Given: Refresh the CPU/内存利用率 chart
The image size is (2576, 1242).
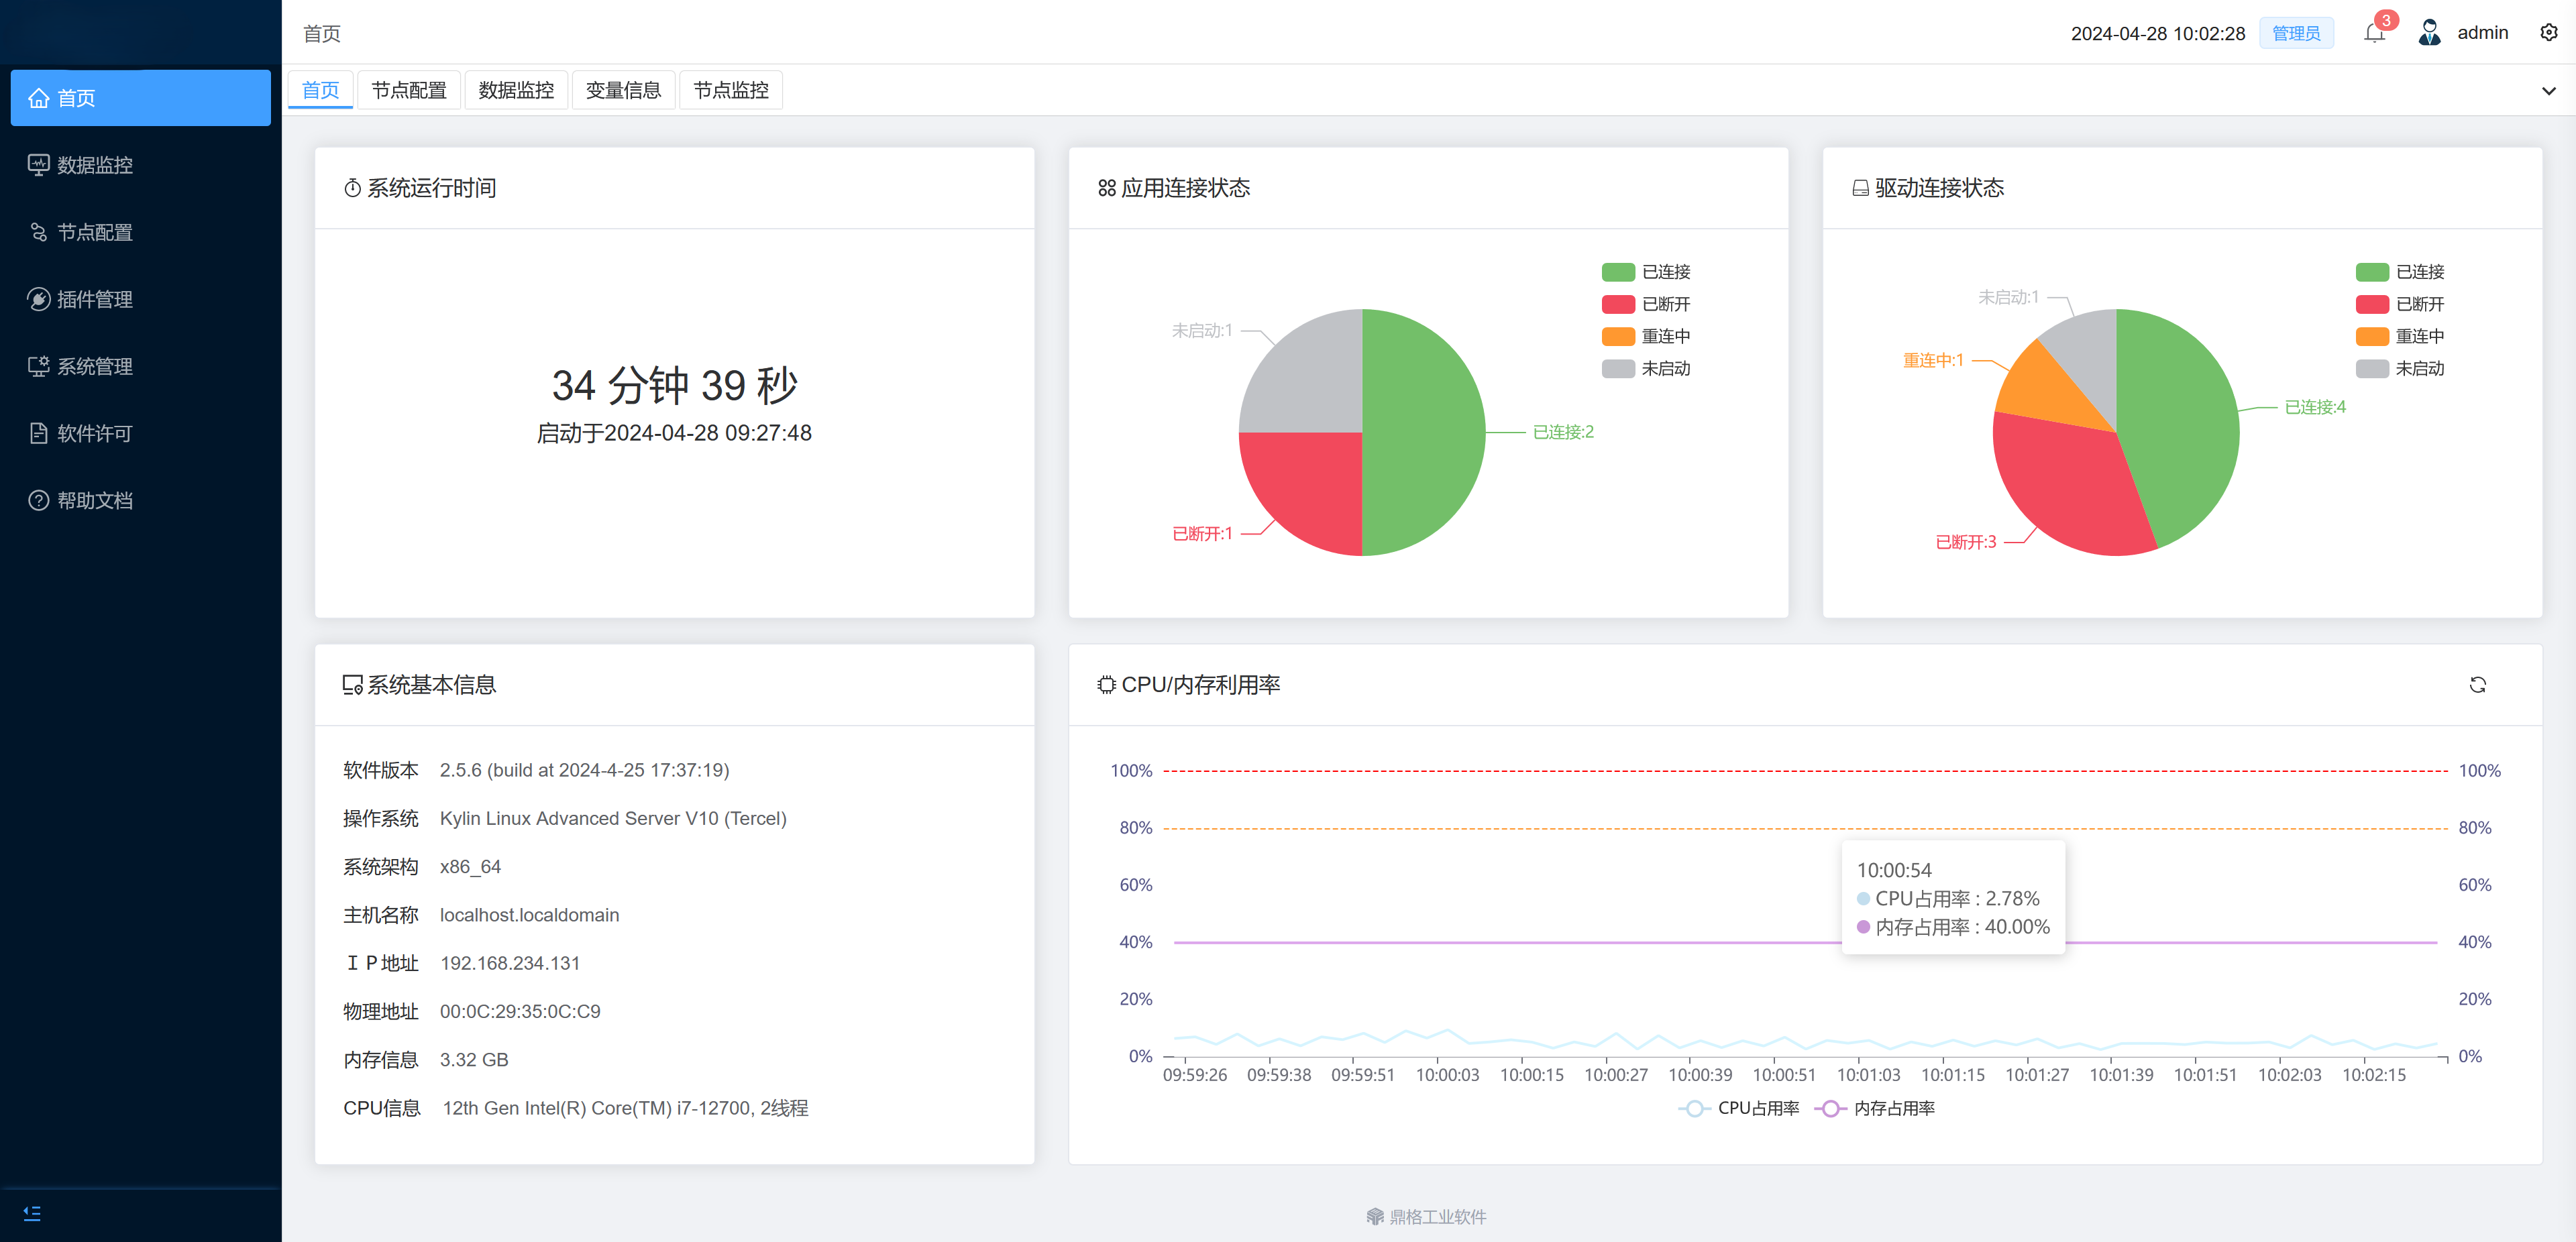Looking at the screenshot, I should [x=2477, y=685].
